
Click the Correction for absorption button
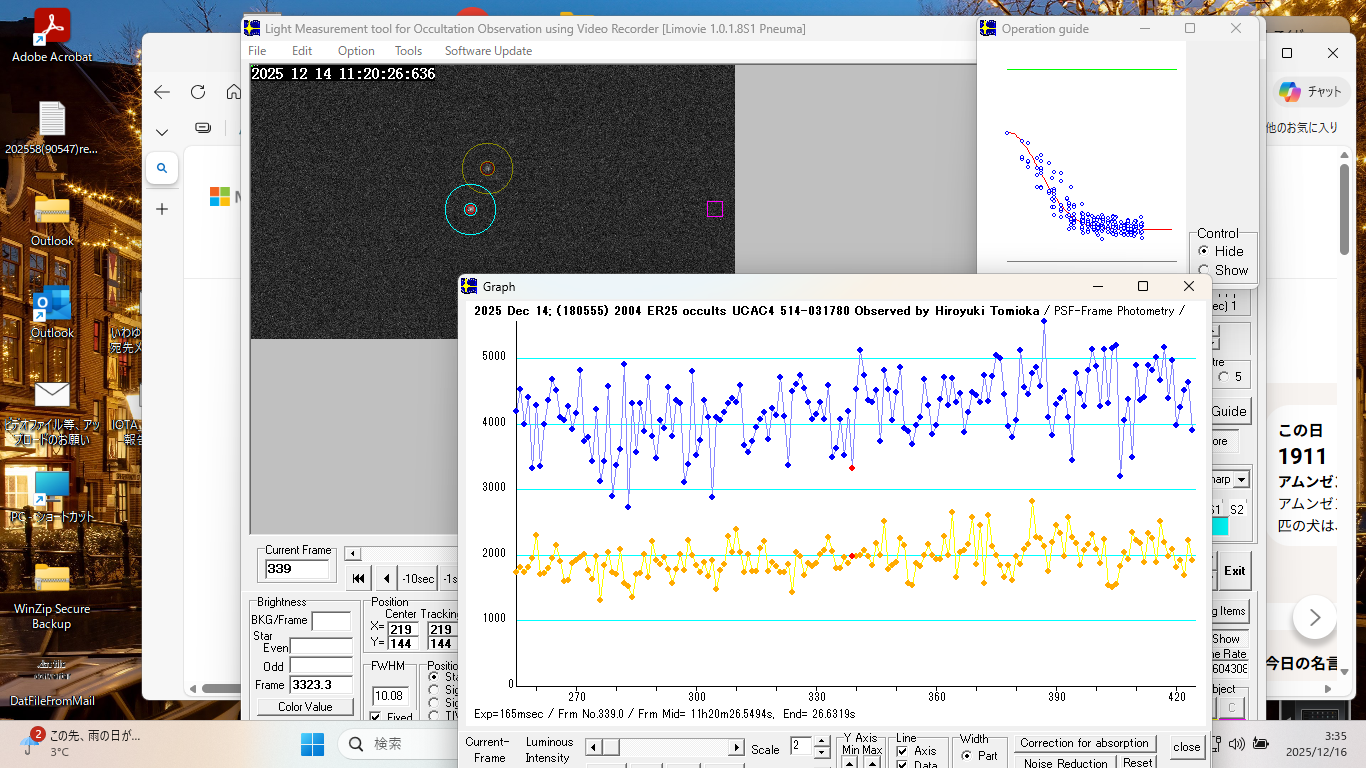click(x=1084, y=743)
